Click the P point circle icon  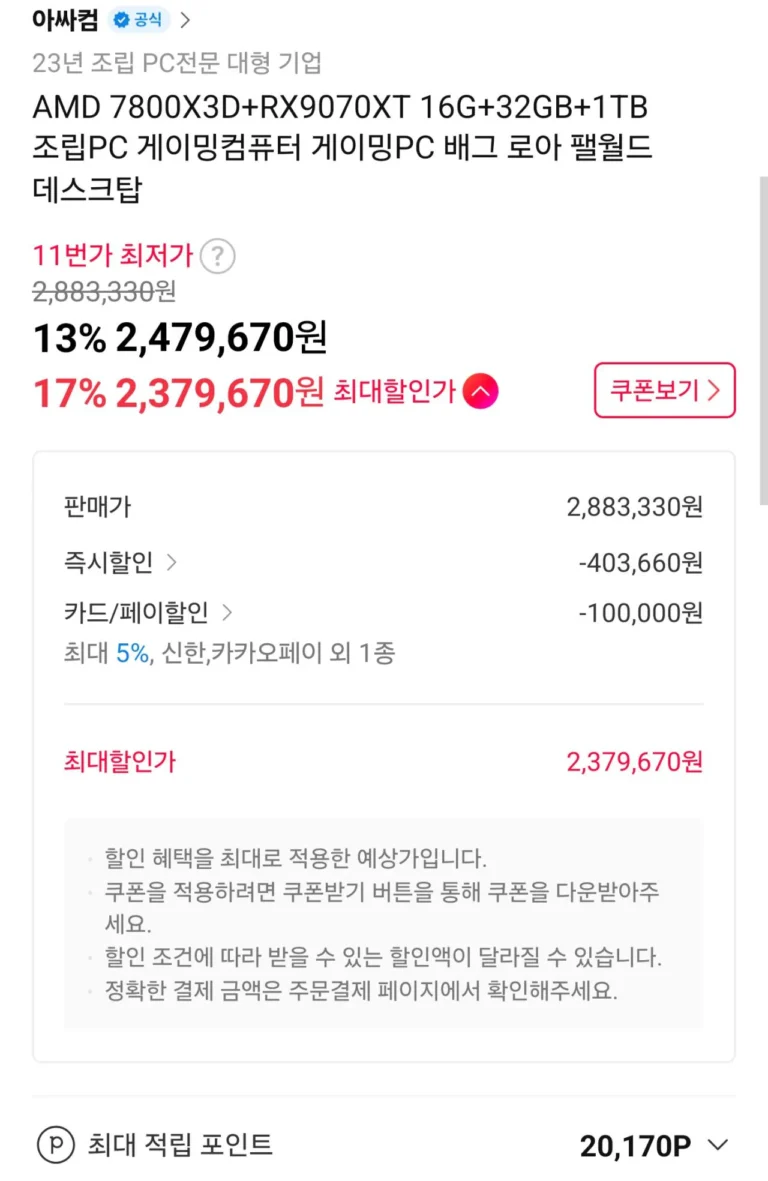coord(55,1145)
